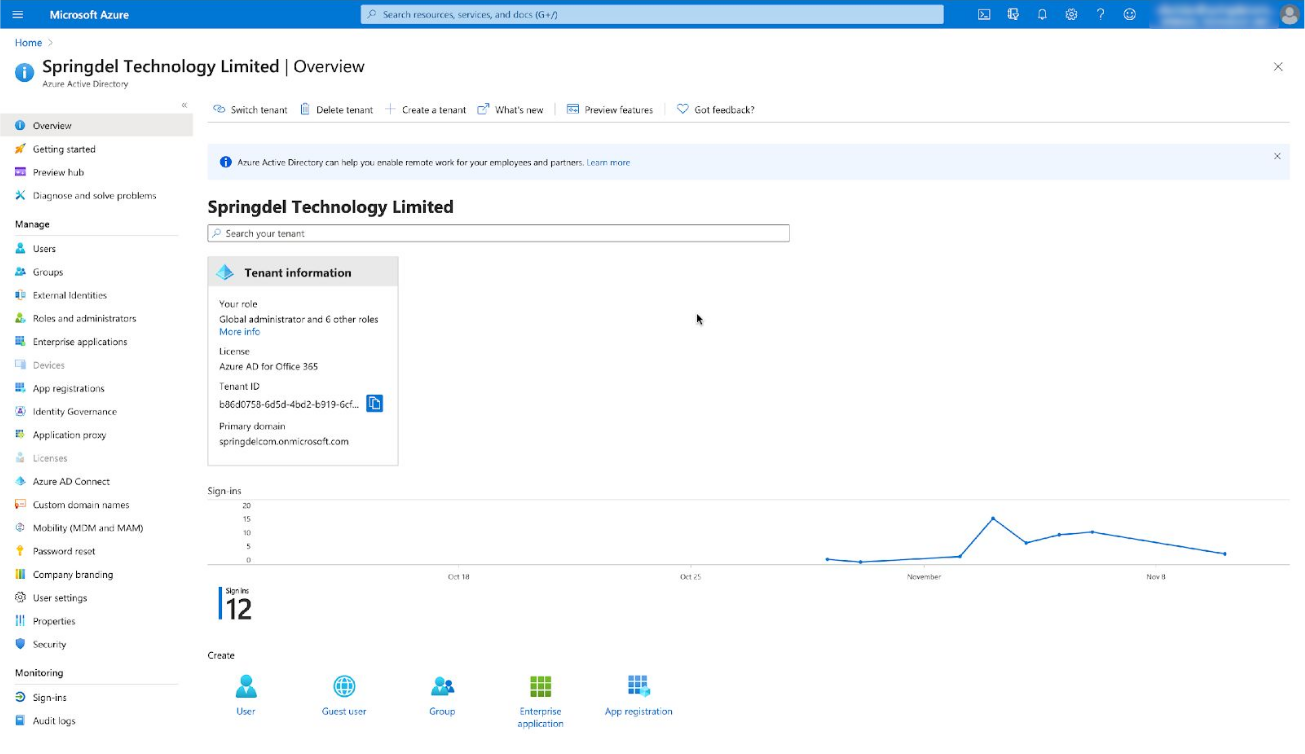The height and width of the screenshot is (754, 1305).
Task: Focus the top resource search bar
Action: coord(652,14)
